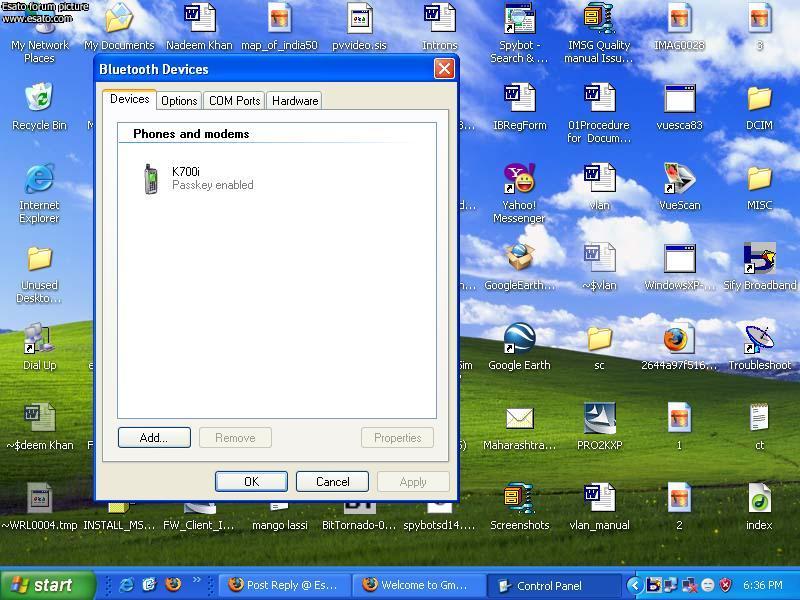Select the Introns Word document icon
800x600 pixels.
439,19
